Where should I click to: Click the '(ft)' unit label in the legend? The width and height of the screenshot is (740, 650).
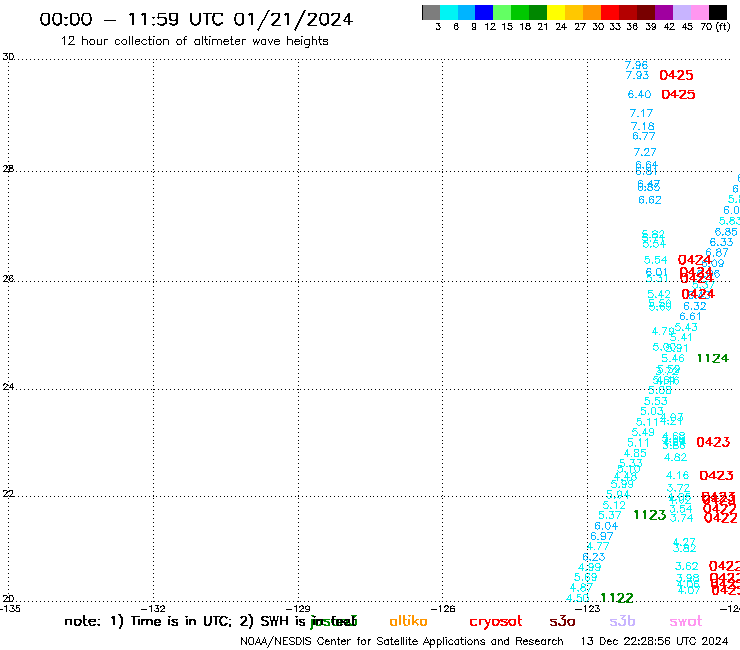pos(723,26)
